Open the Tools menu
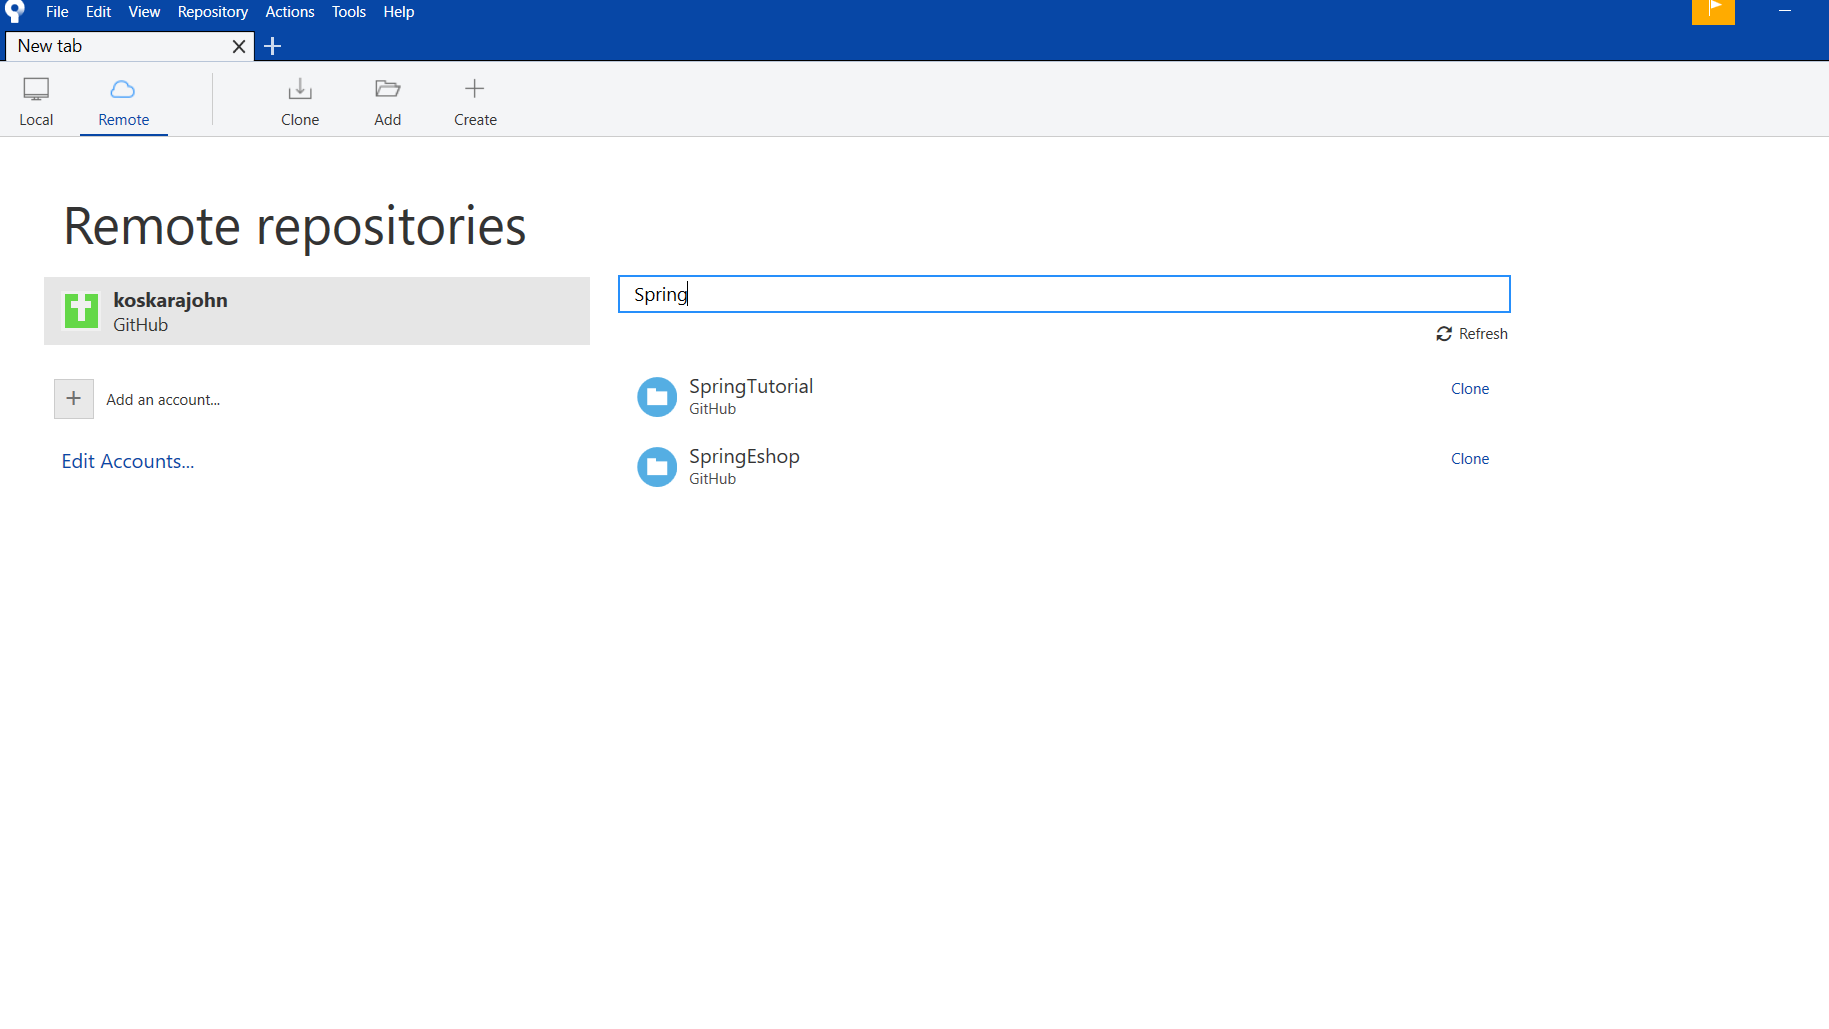The width and height of the screenshot is (1829, 1029). (x=349, y=12)
